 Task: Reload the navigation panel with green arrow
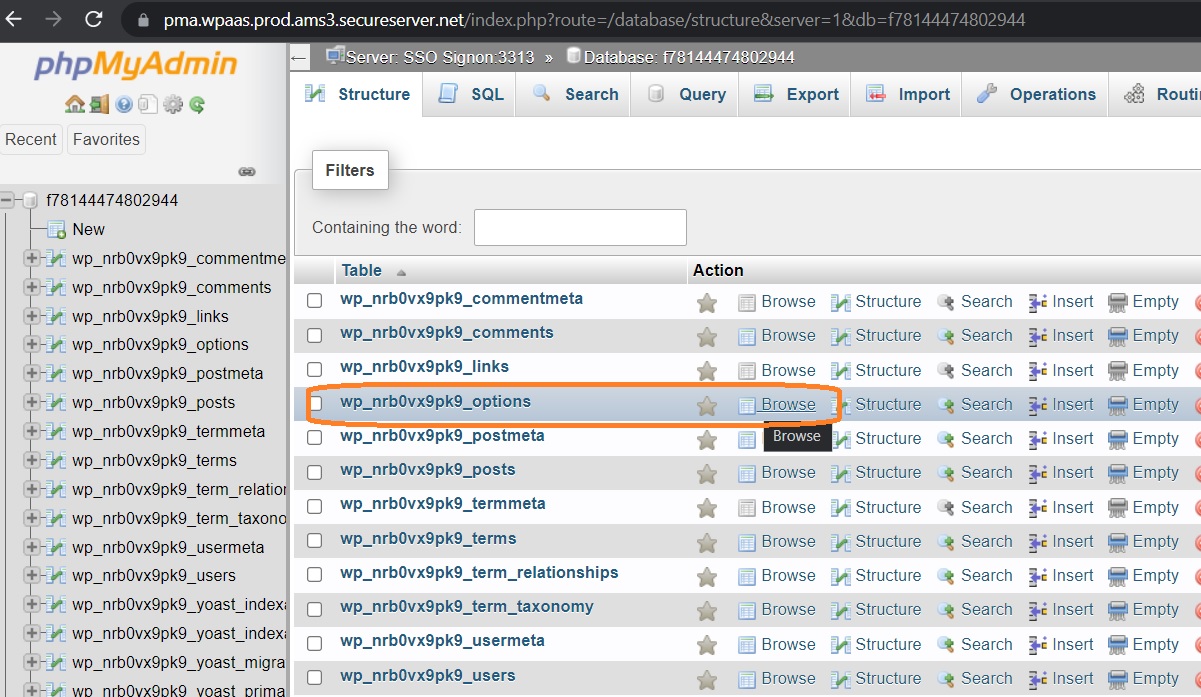point(197,104)
